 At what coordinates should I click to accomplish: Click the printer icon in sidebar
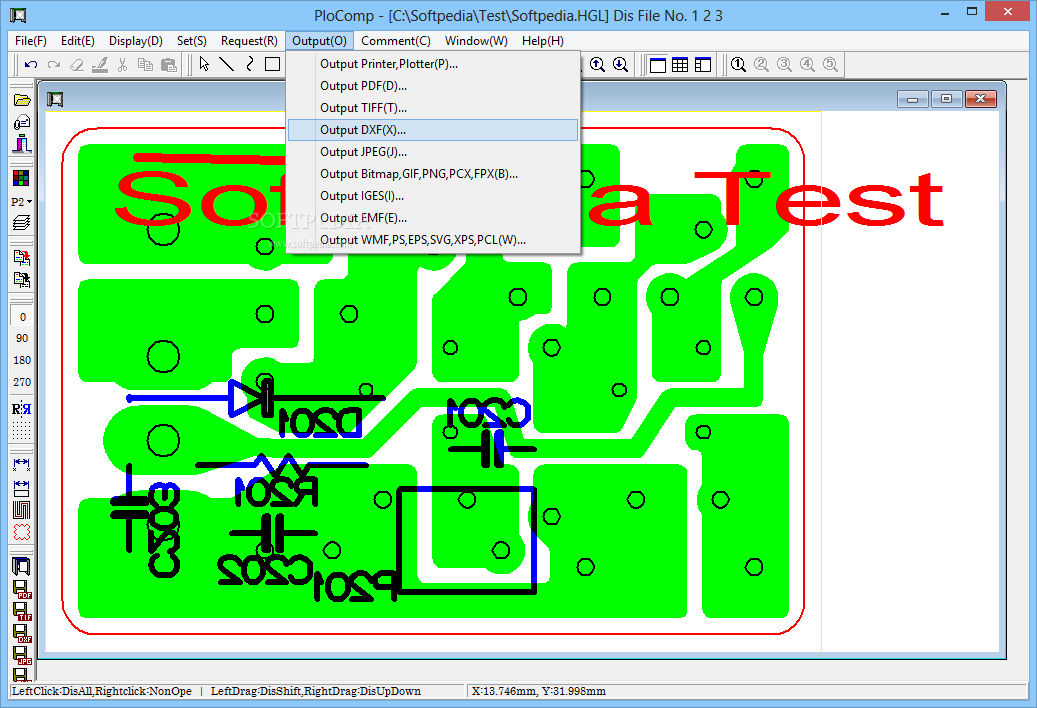pyautogui.click(x=21, y=566)
